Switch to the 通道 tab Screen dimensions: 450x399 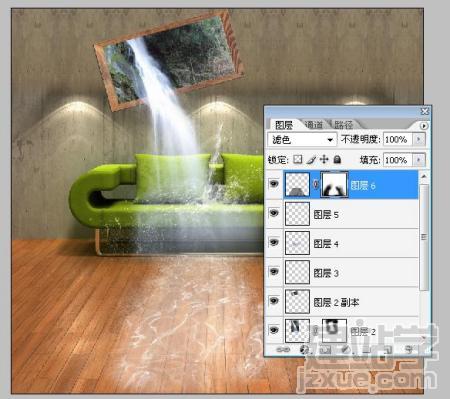(x=314, y=125)
